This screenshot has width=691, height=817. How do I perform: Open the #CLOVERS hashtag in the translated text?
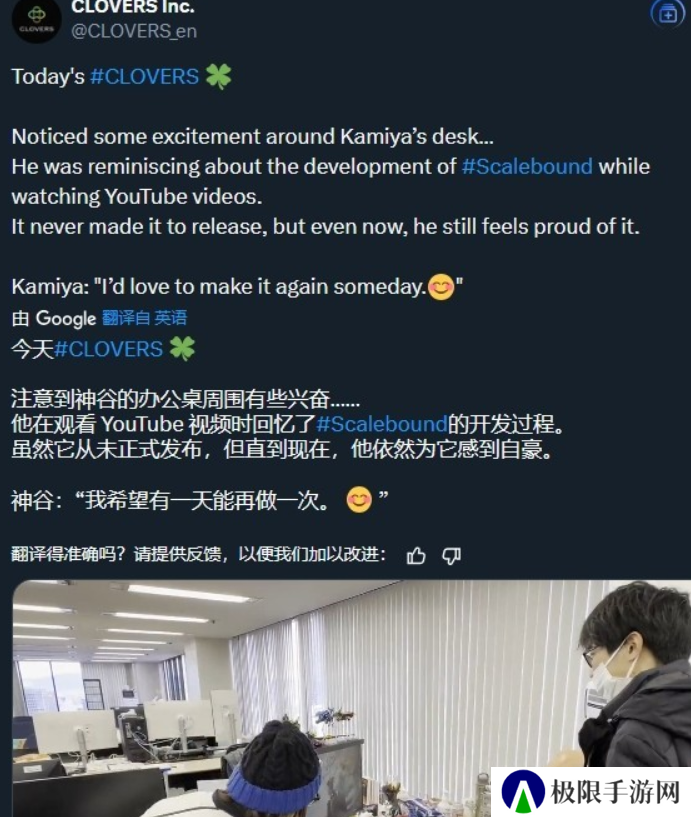108,349
